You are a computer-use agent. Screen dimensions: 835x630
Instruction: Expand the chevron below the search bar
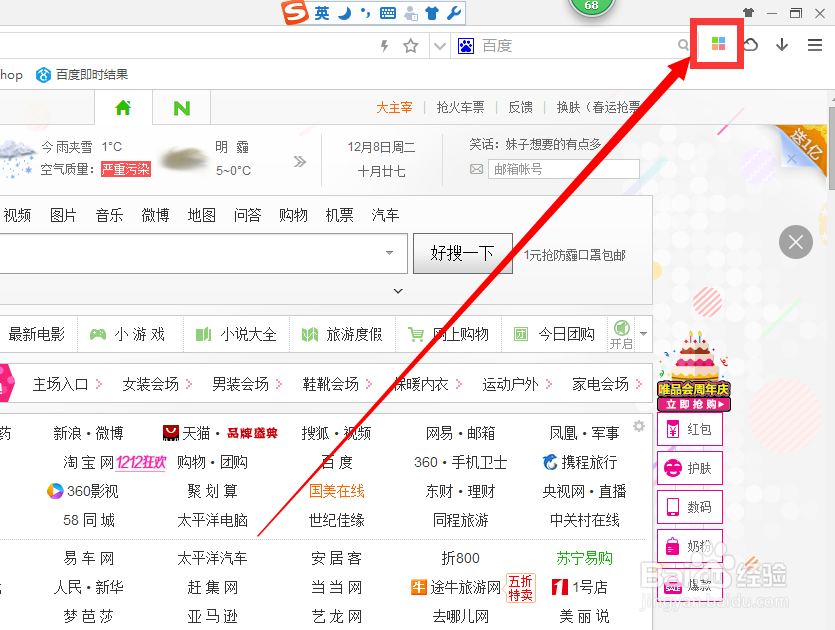pyautogui.click(x=397, y=291)
